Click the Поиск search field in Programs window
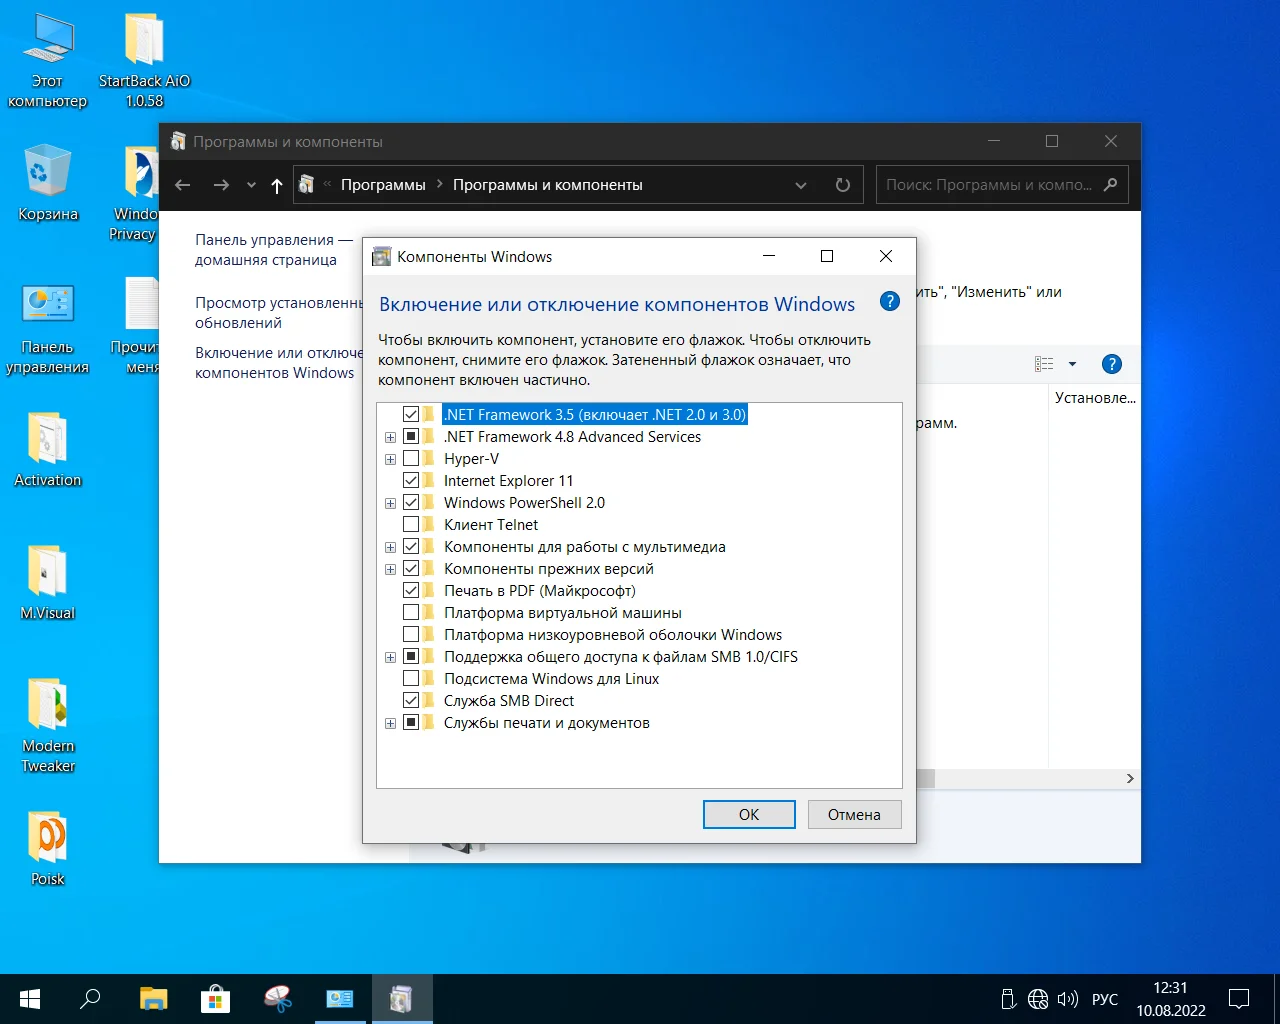The image size is (1280, 1024). click(988, 185)
